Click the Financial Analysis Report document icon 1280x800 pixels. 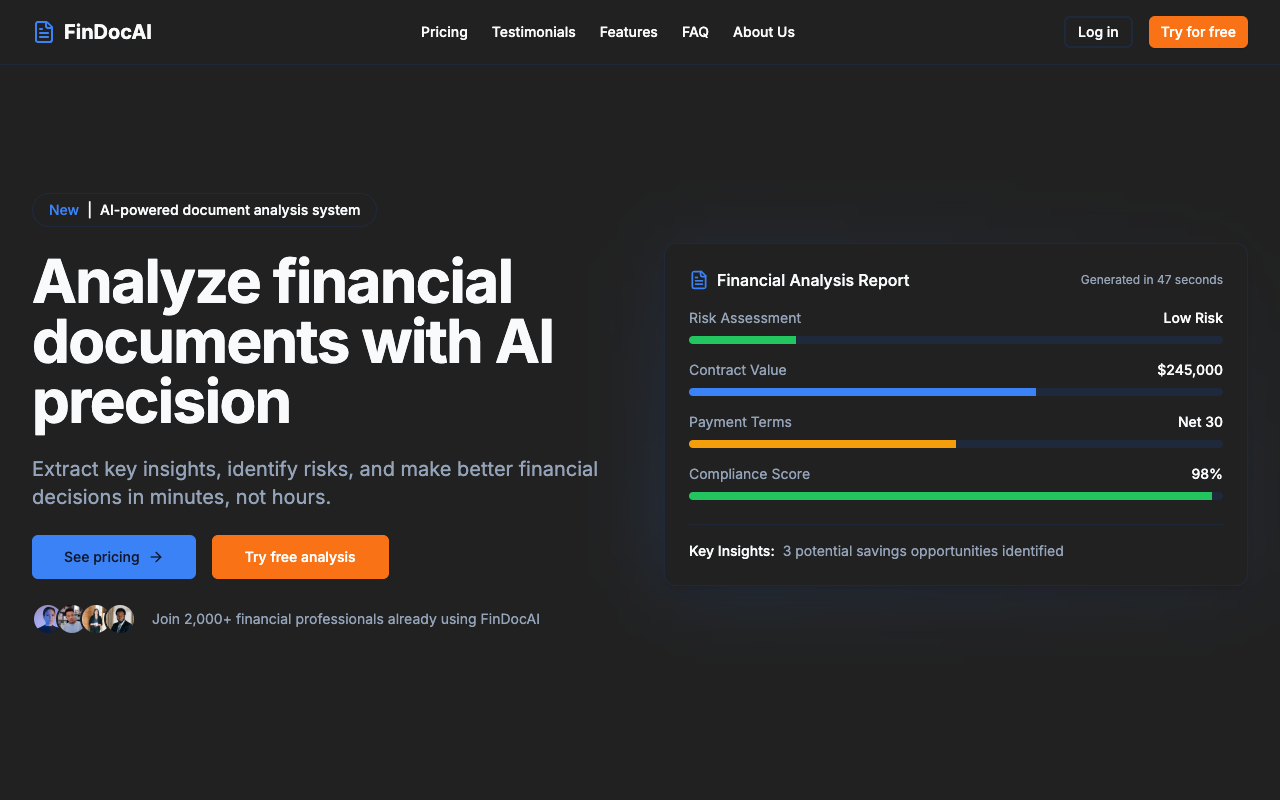[x=699, y=280]
